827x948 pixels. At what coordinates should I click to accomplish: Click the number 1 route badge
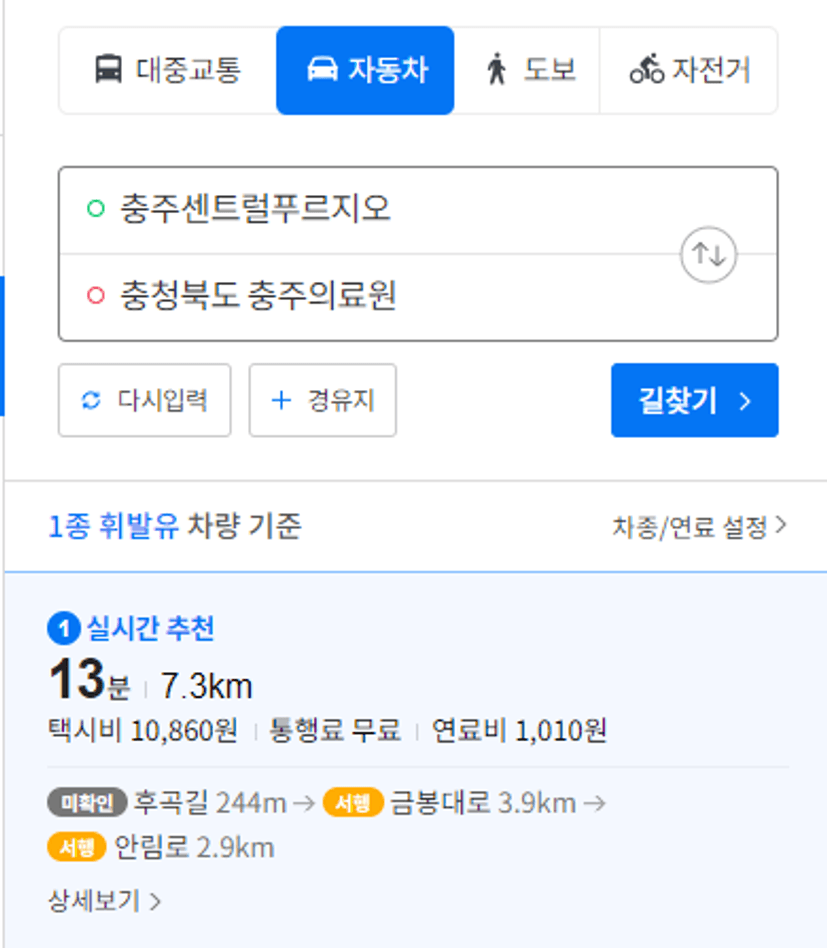click(x=63, y=629)
